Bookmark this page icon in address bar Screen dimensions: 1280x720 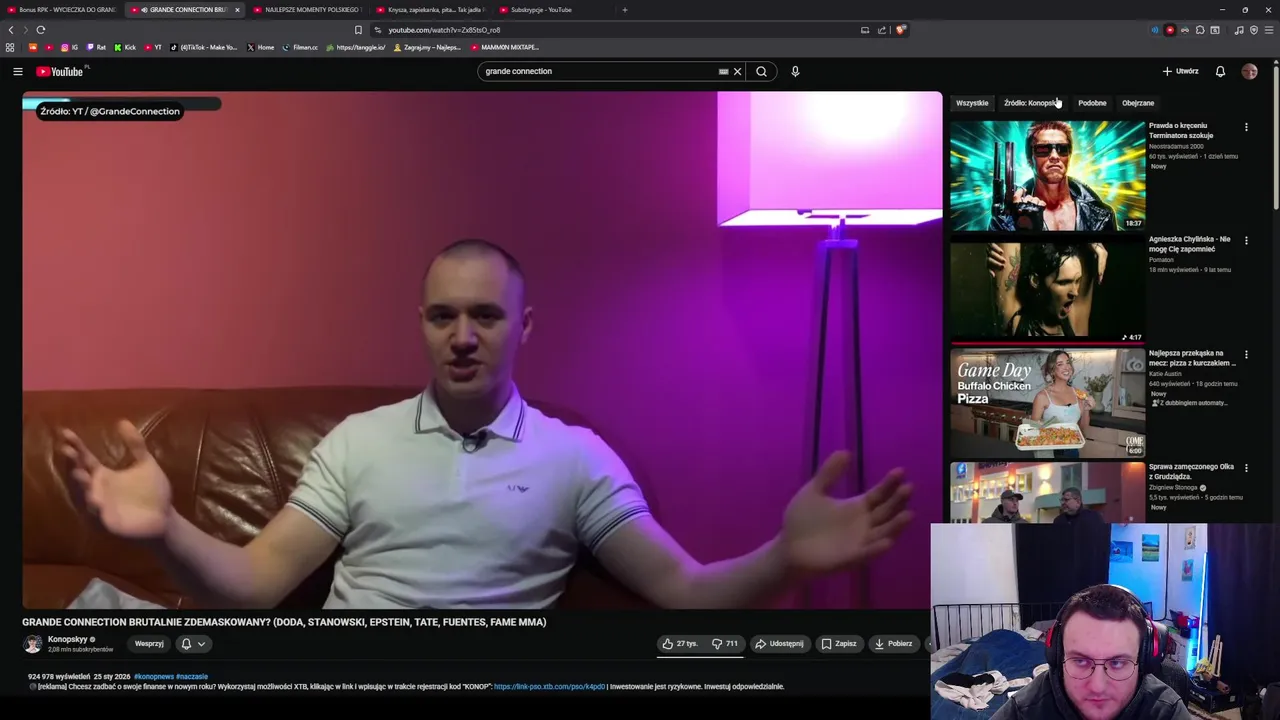click(358, 30)
